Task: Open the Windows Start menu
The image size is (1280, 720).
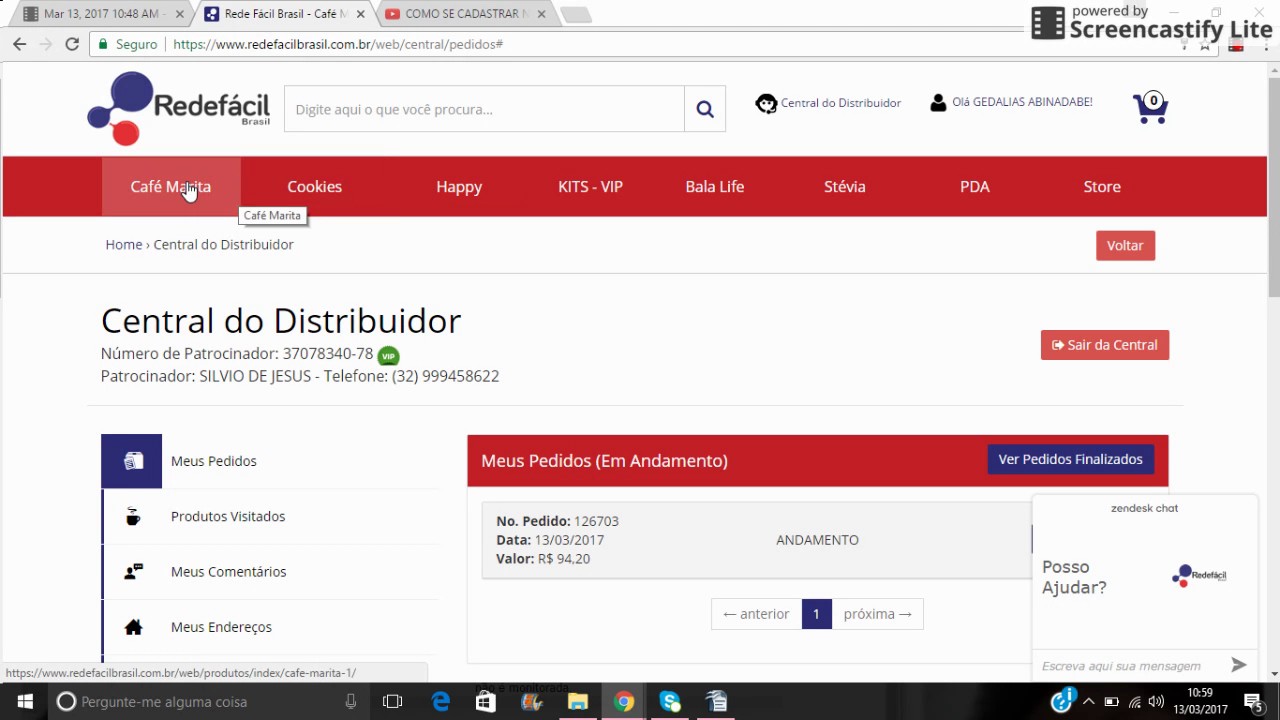Action: click(x=24, y=701)
